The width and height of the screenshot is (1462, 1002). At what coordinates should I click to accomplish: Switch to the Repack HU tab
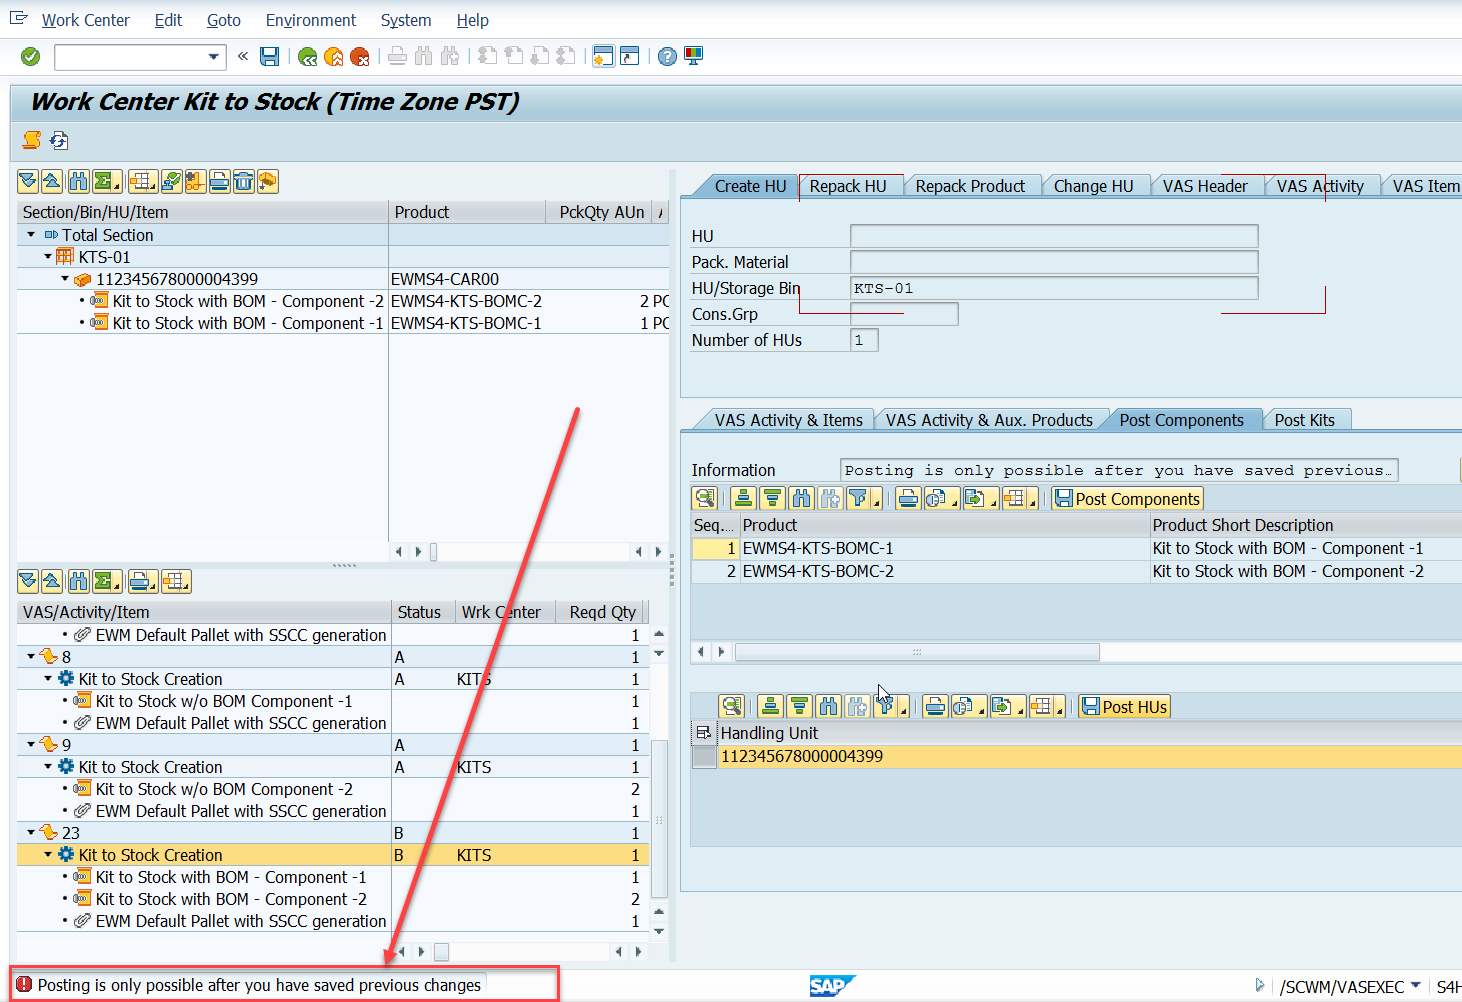(848, 186)
